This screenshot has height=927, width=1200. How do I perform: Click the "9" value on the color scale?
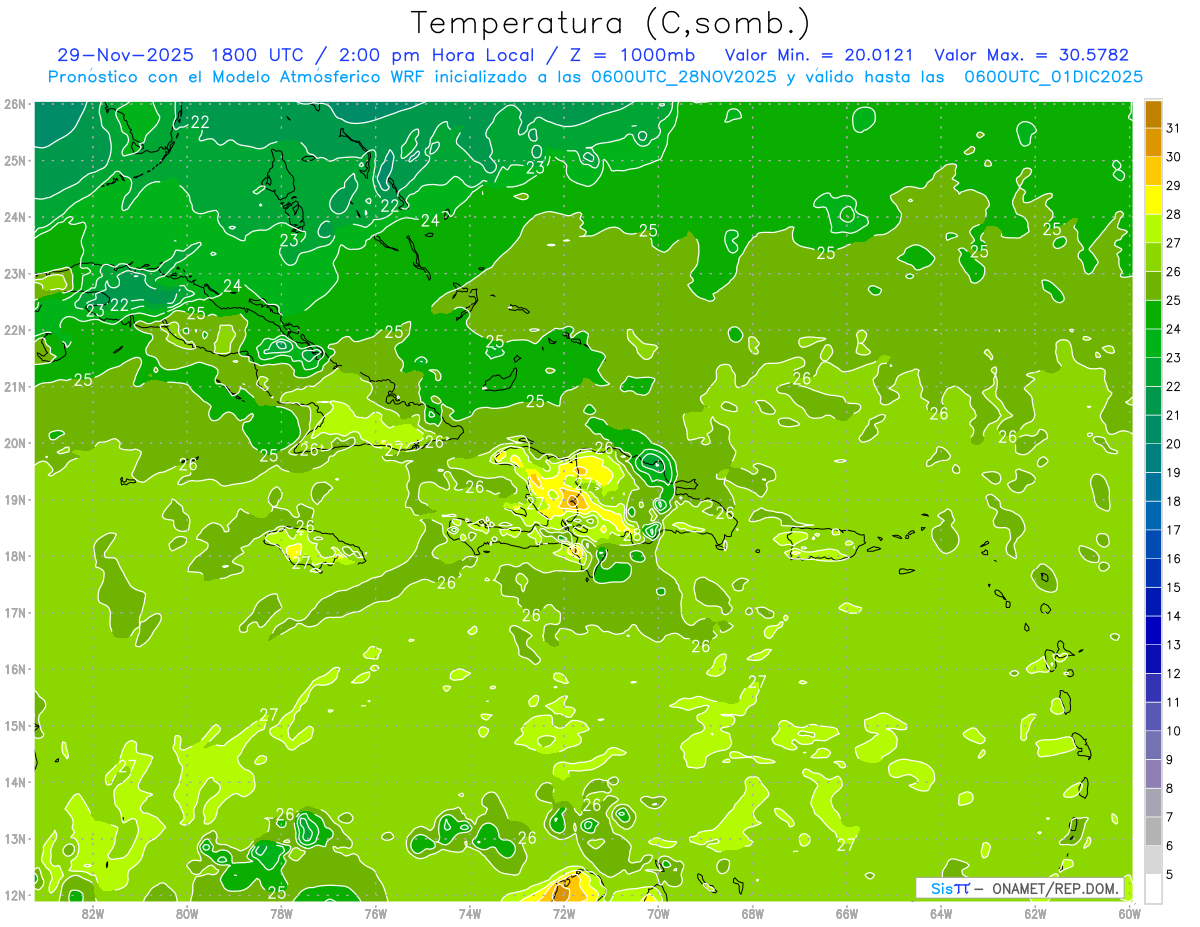coord(1170,759)
